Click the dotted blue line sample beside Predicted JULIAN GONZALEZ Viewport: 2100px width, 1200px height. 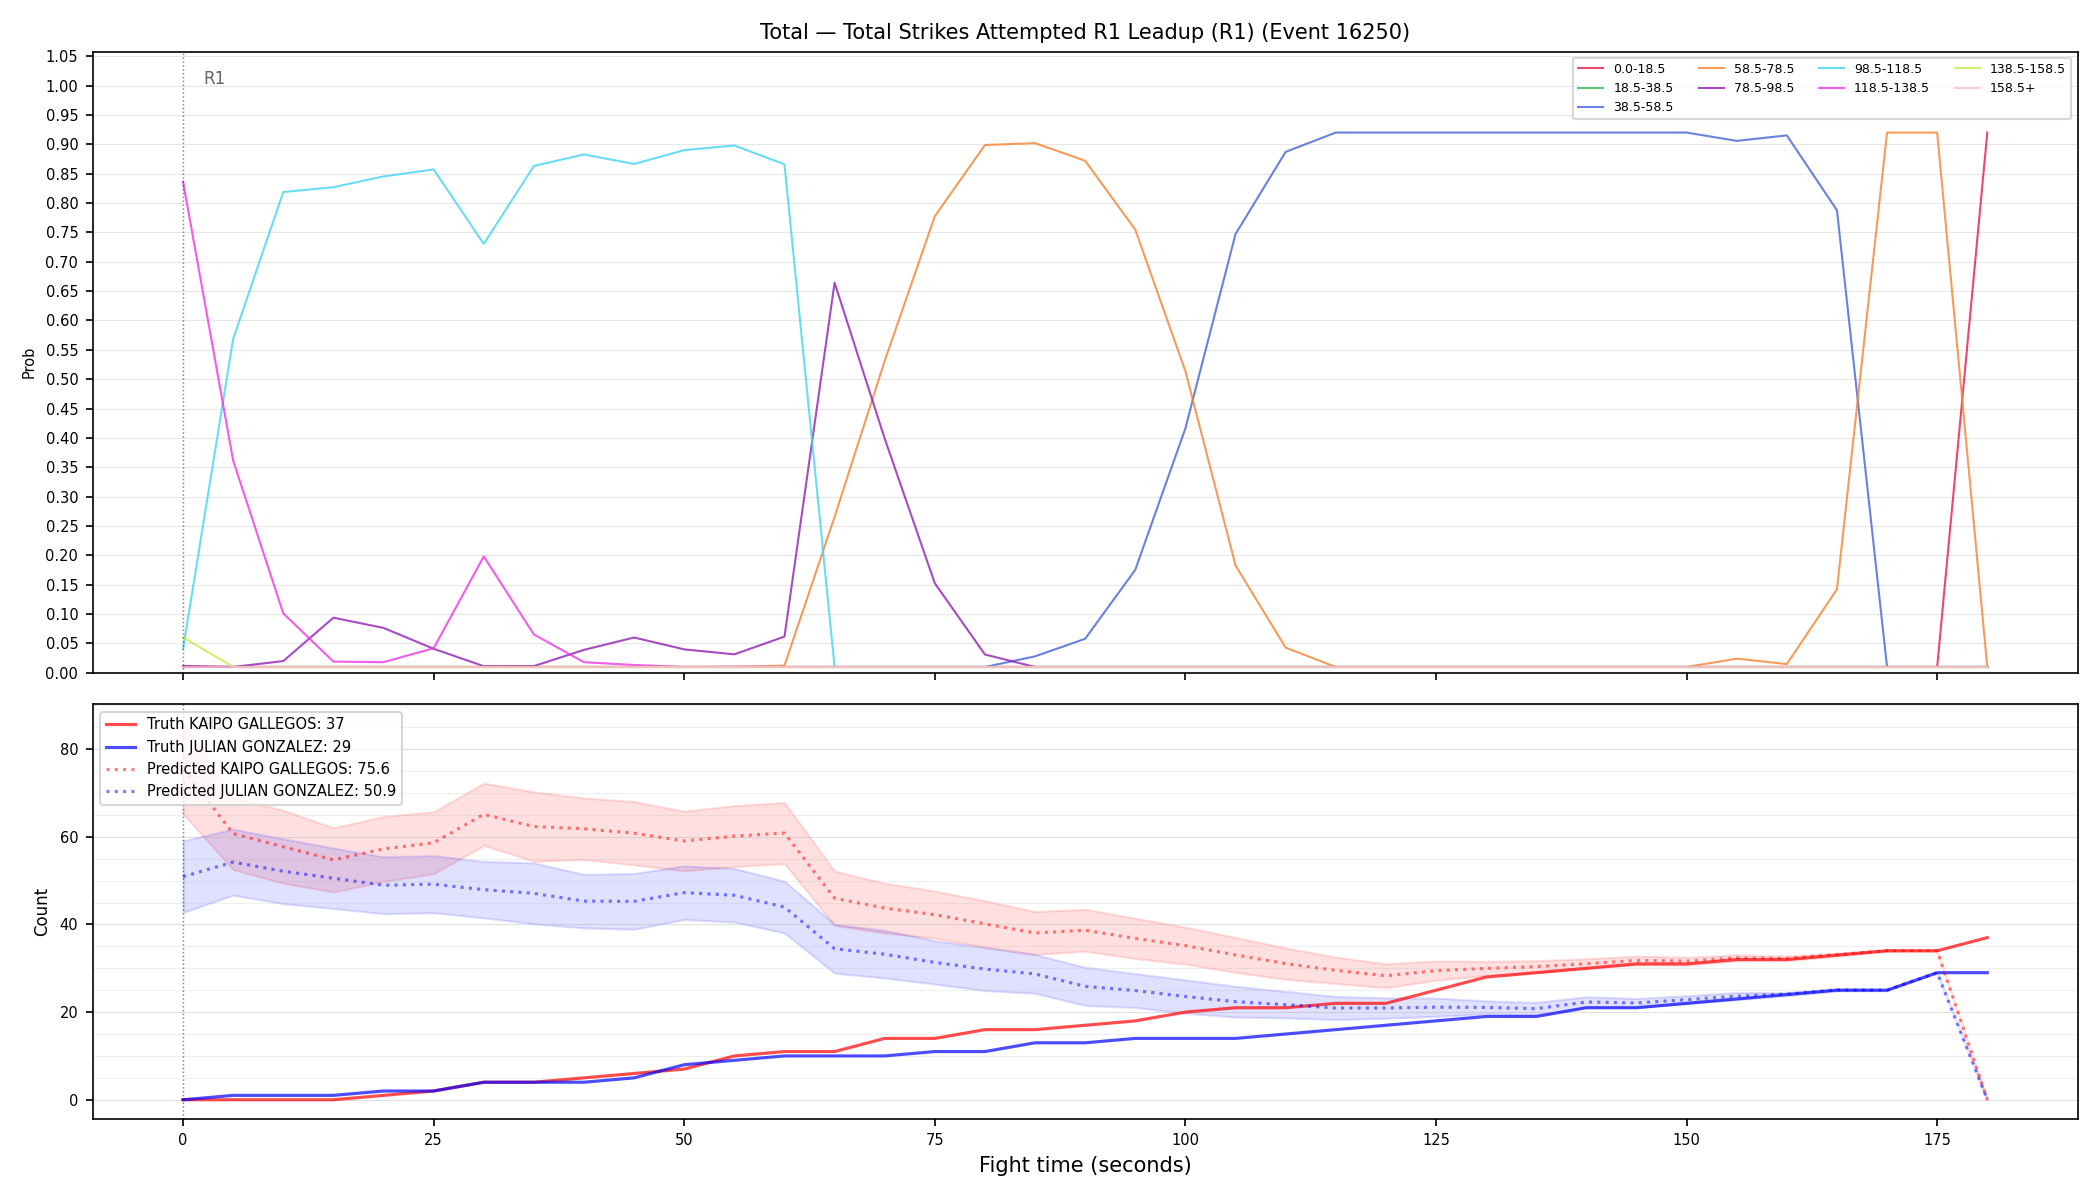pos(122,791)
